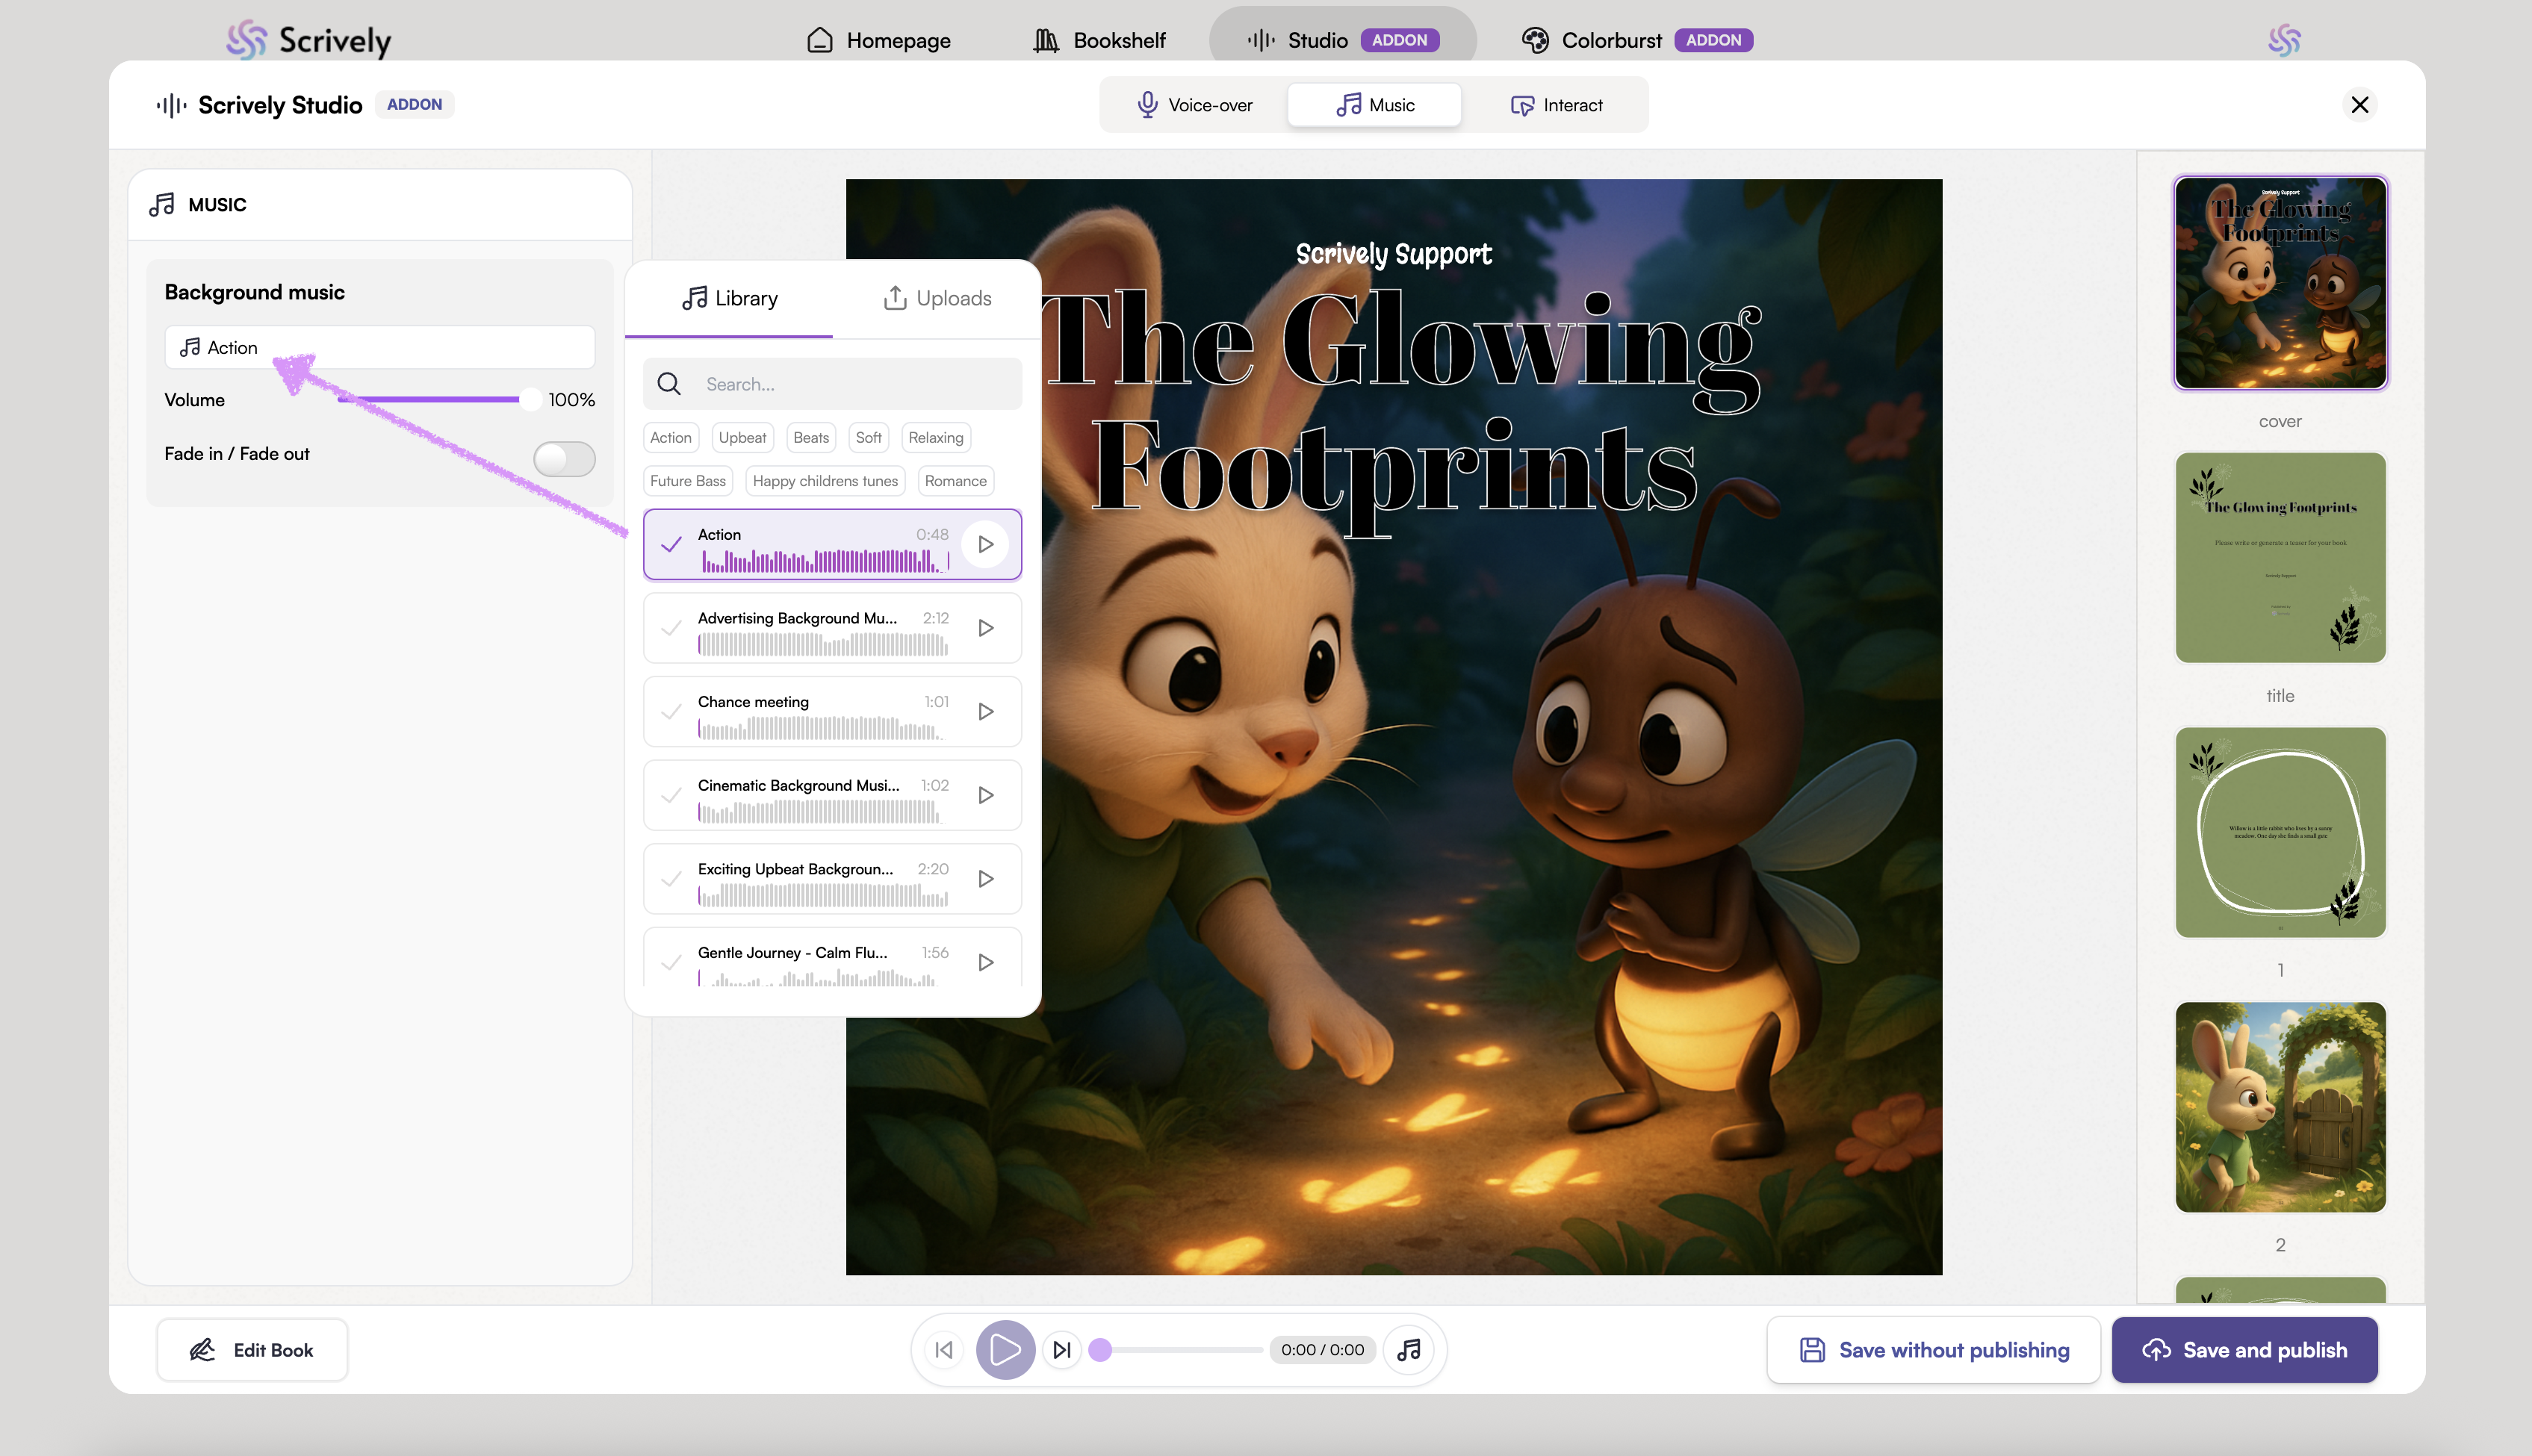The width and height of the screenshot is (2532, 1456).
Task: Click the music note icon in the player bar
Action: [1409, 1350]
